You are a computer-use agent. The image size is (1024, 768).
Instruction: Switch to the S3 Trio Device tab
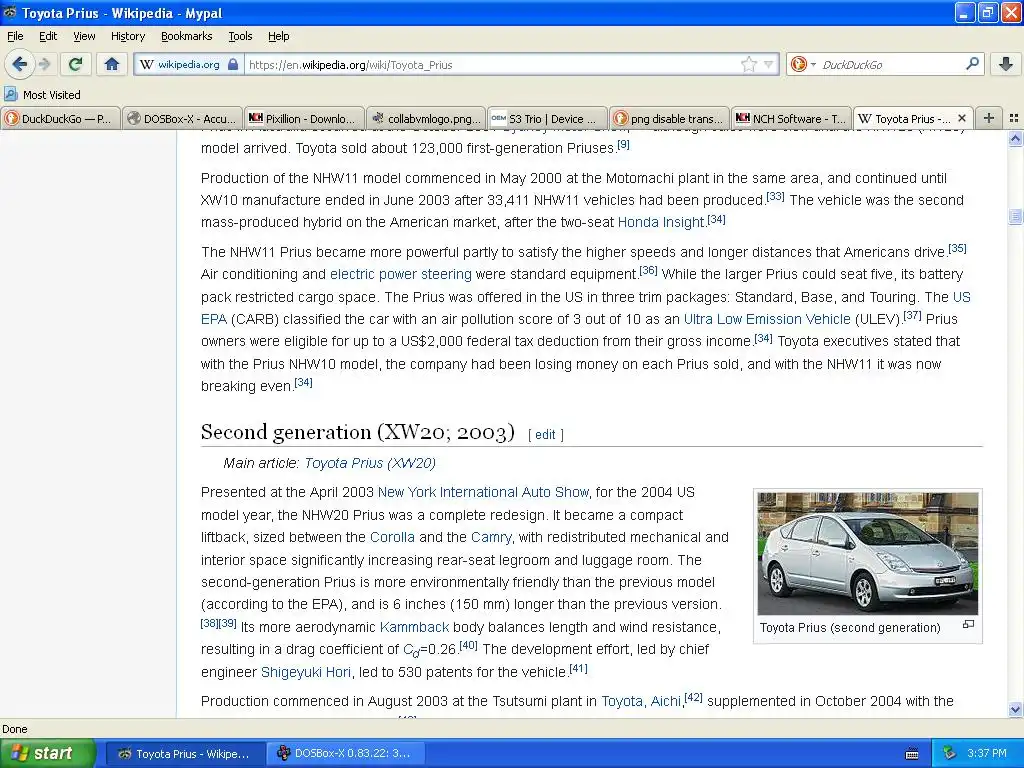point(547,118)
